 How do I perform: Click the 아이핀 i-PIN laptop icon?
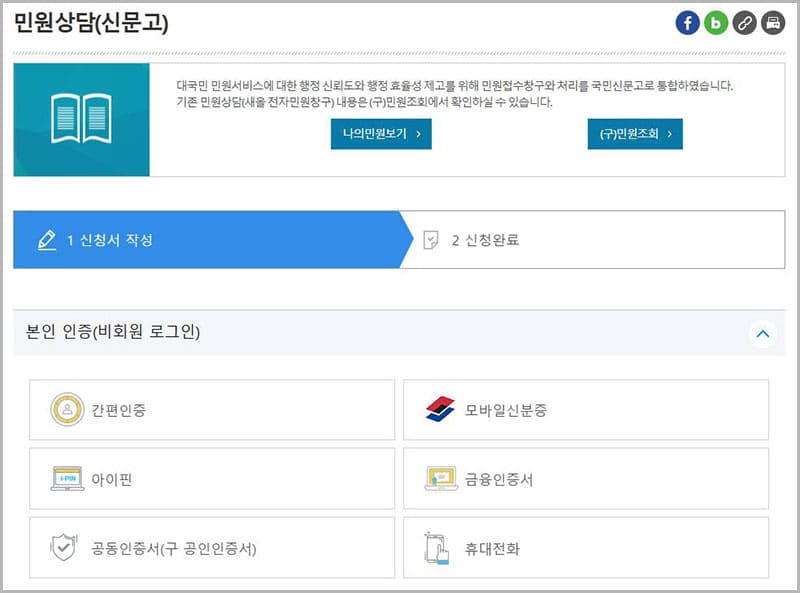(x=67, y=479)
